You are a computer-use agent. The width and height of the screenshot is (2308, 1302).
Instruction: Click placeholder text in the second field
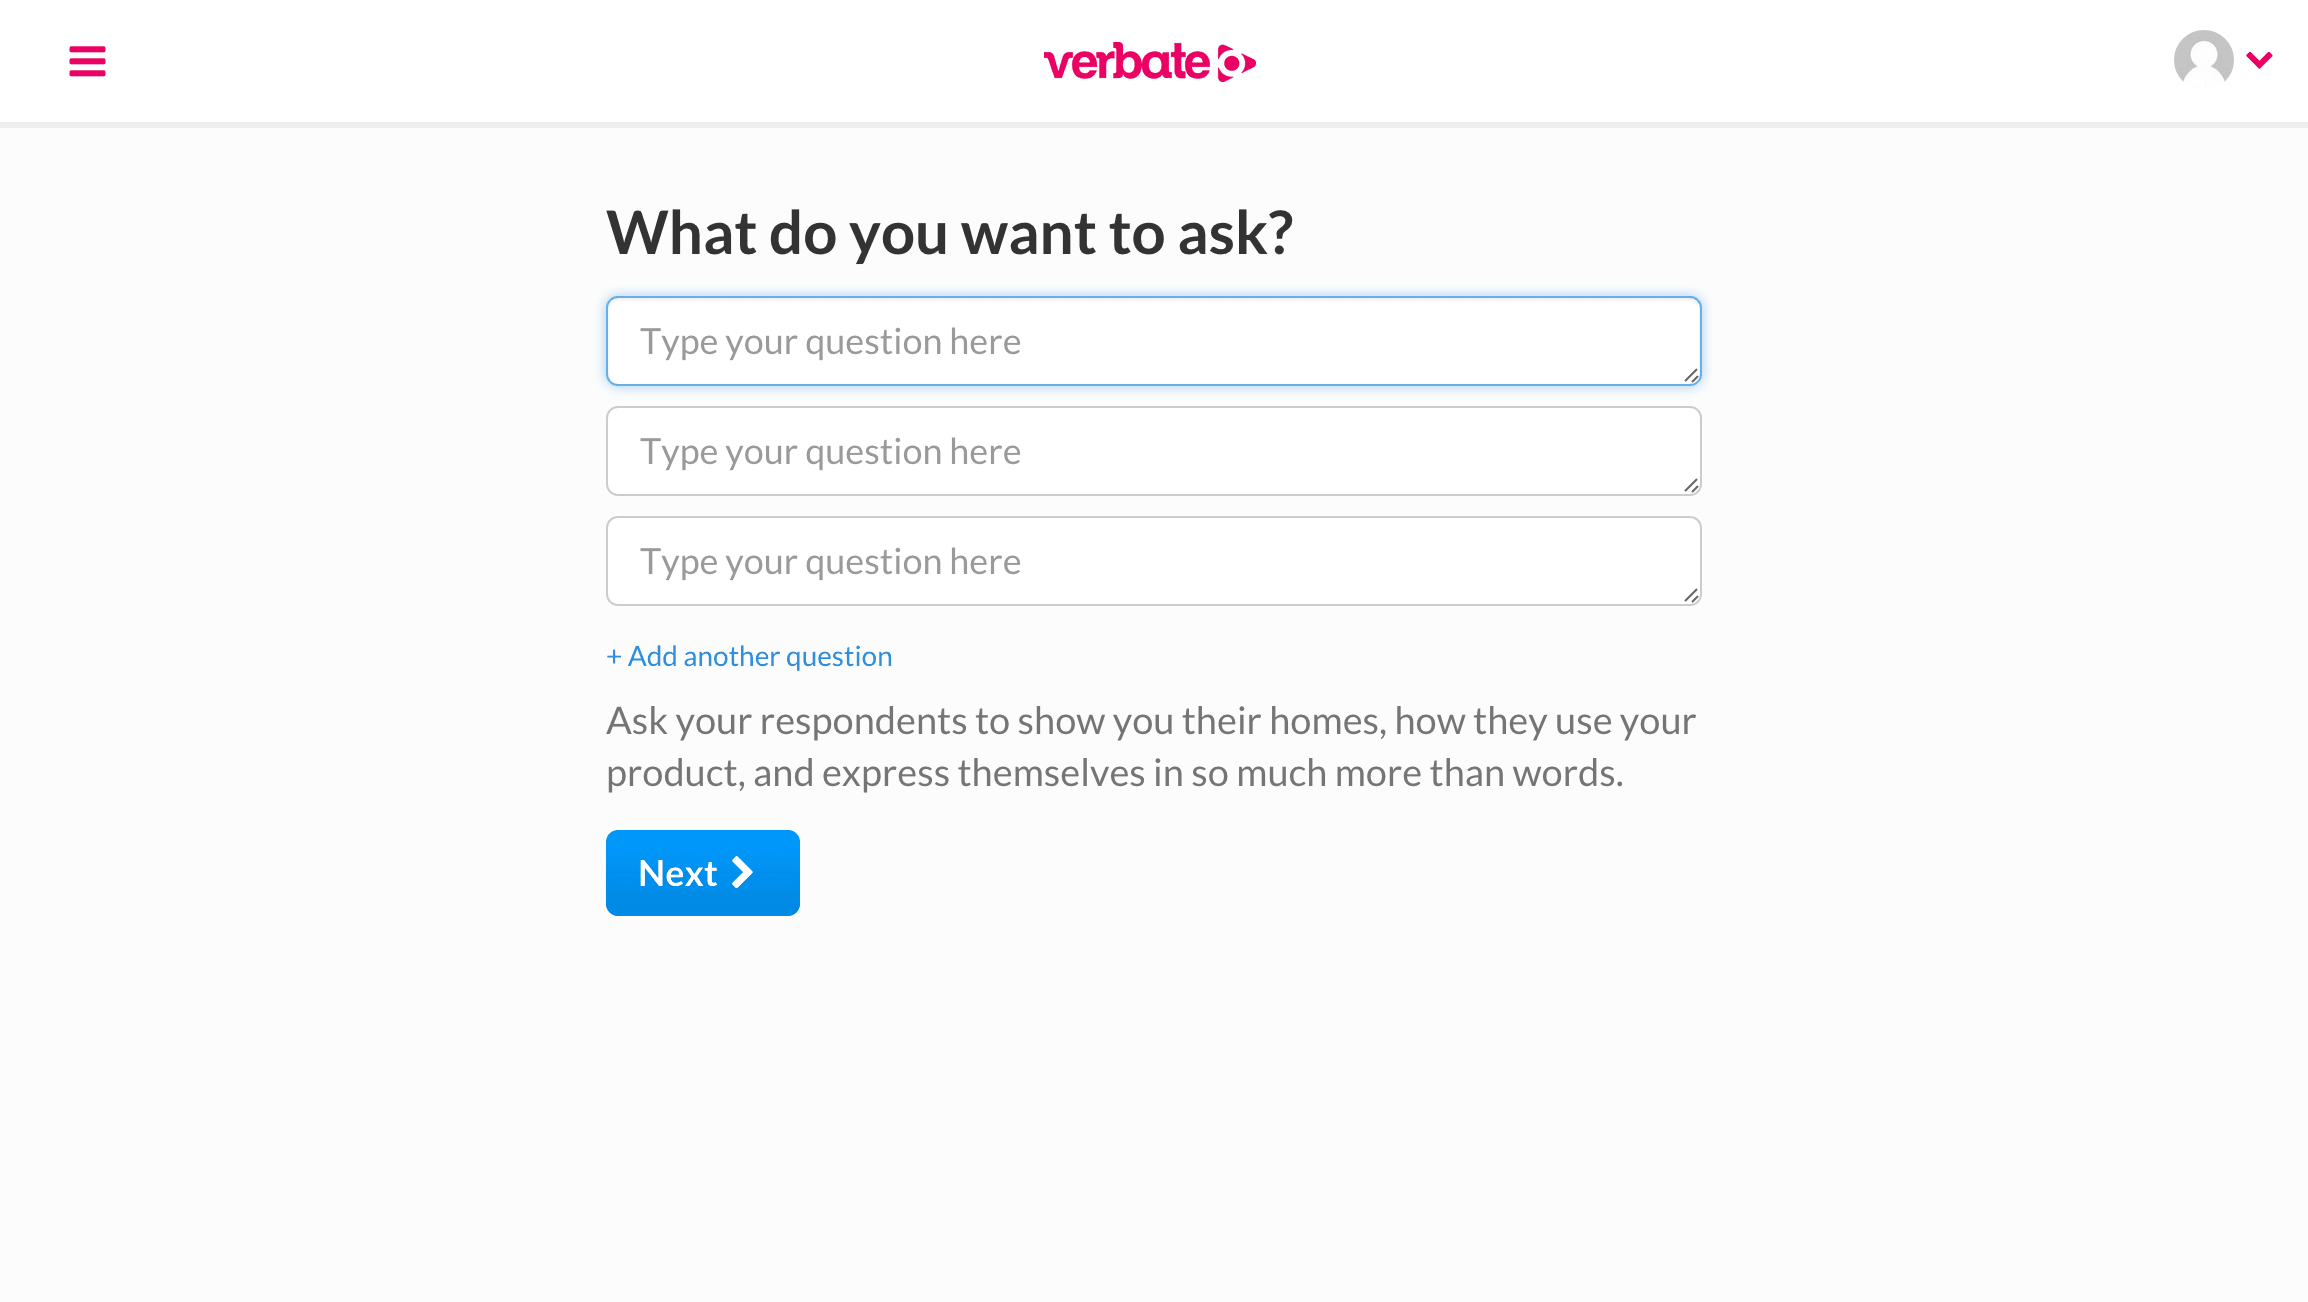click(x=830, y=452)
